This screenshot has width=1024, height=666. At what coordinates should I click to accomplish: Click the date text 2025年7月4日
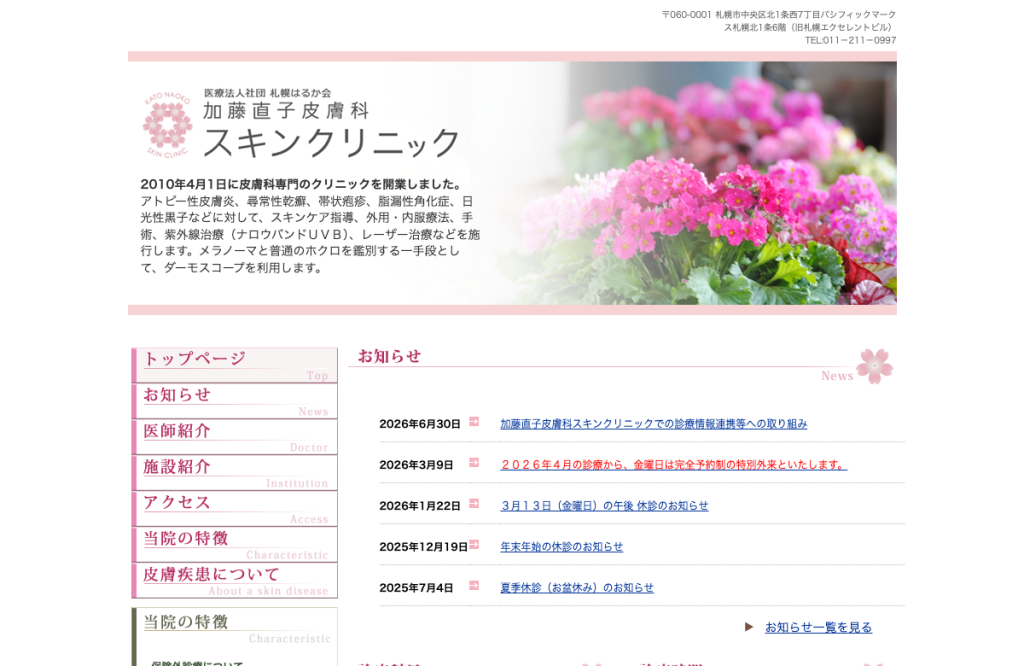[416, 588]
